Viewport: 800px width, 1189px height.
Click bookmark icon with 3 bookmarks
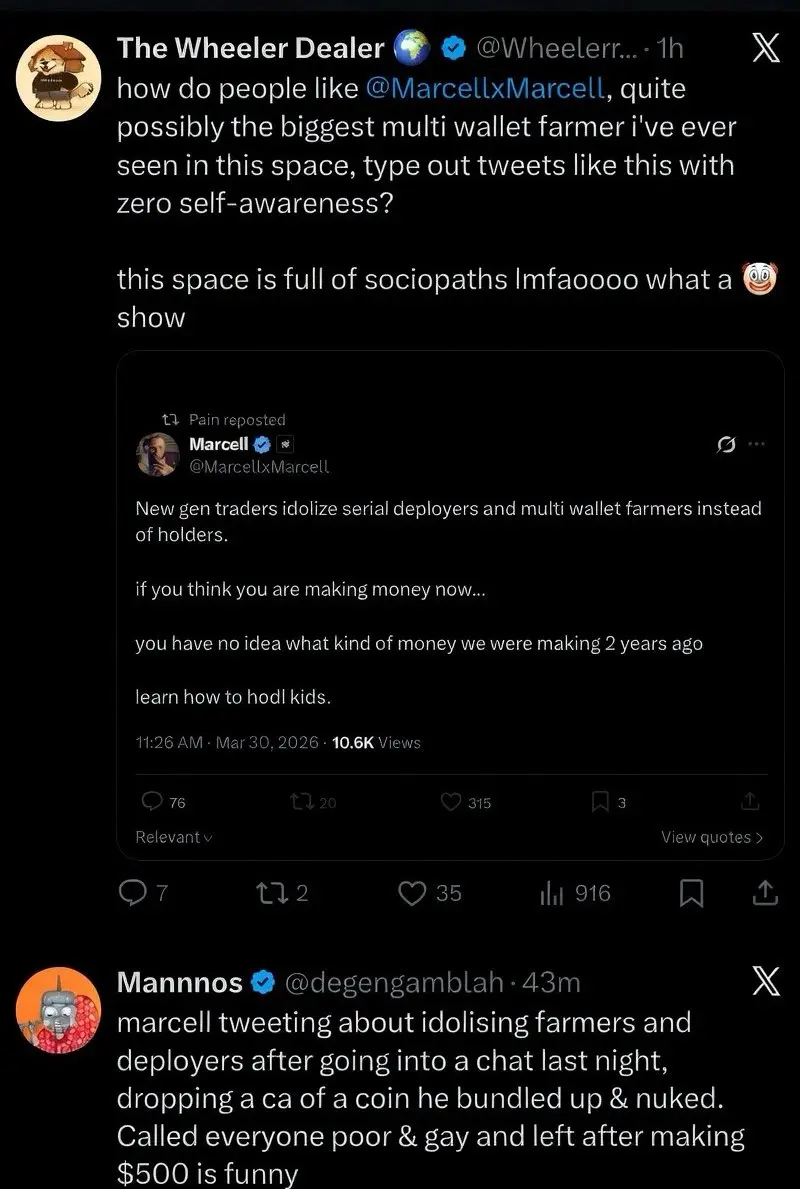pyautogui.click(x=600, y=802)
